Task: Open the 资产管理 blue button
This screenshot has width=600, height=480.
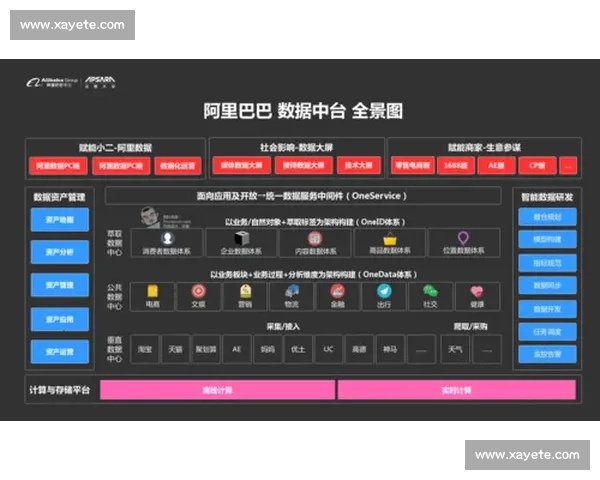Action: pyautogui.click(x=60, y=285)
